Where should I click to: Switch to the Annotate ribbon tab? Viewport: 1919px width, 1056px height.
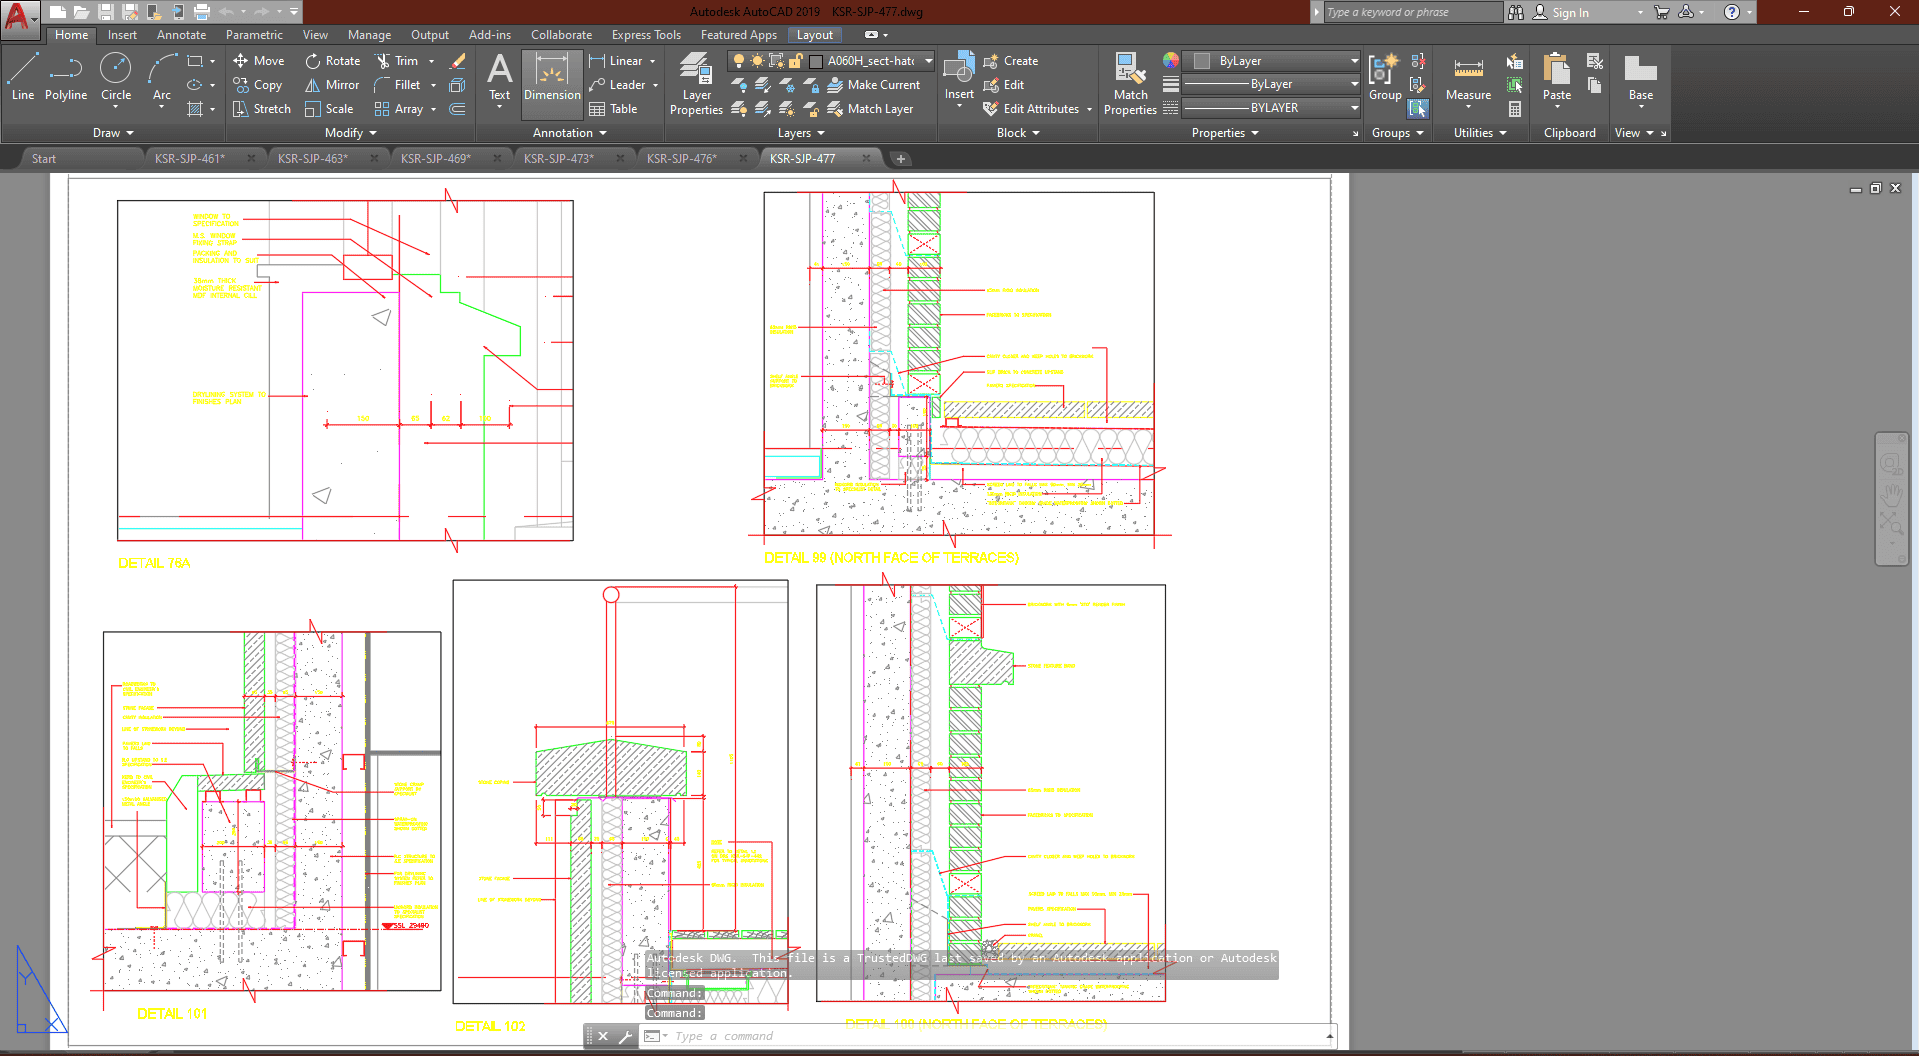(x=181, y=35)
